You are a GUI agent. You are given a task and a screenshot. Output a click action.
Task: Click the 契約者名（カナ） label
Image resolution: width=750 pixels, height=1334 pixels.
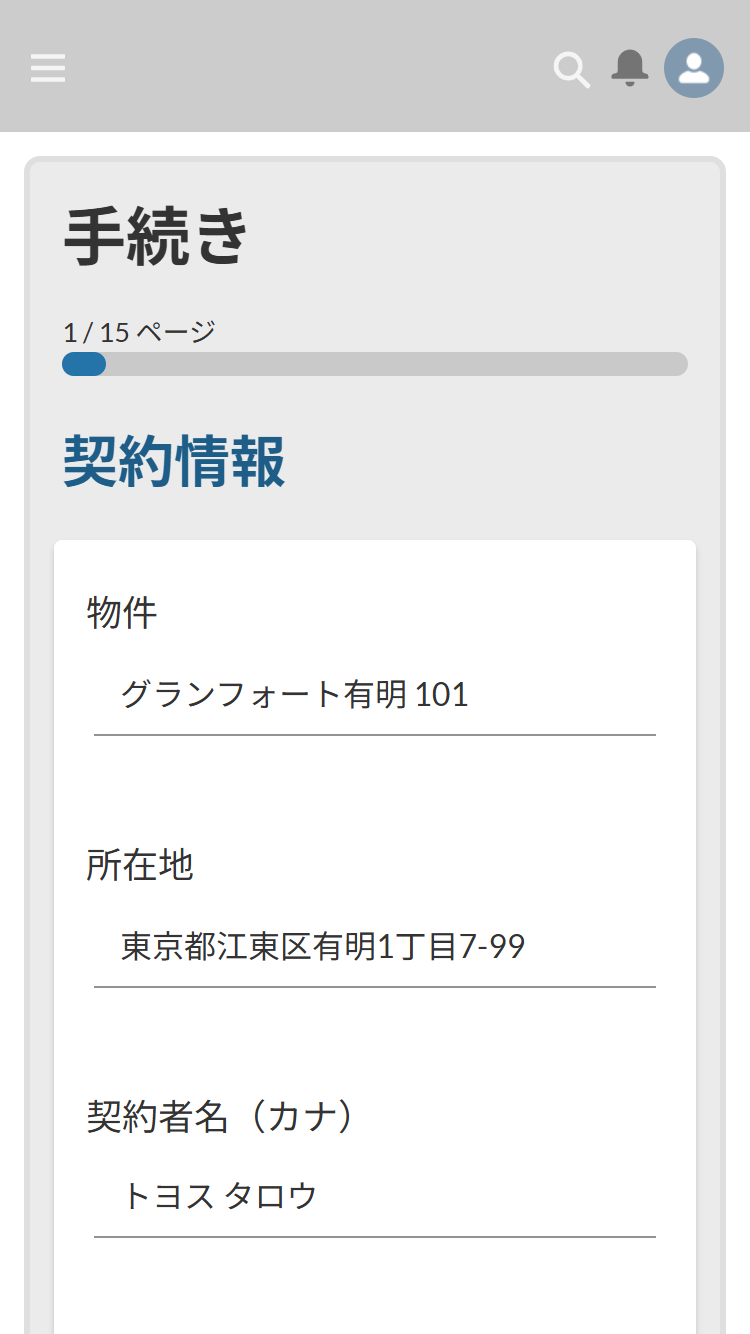coord(221,1117)
